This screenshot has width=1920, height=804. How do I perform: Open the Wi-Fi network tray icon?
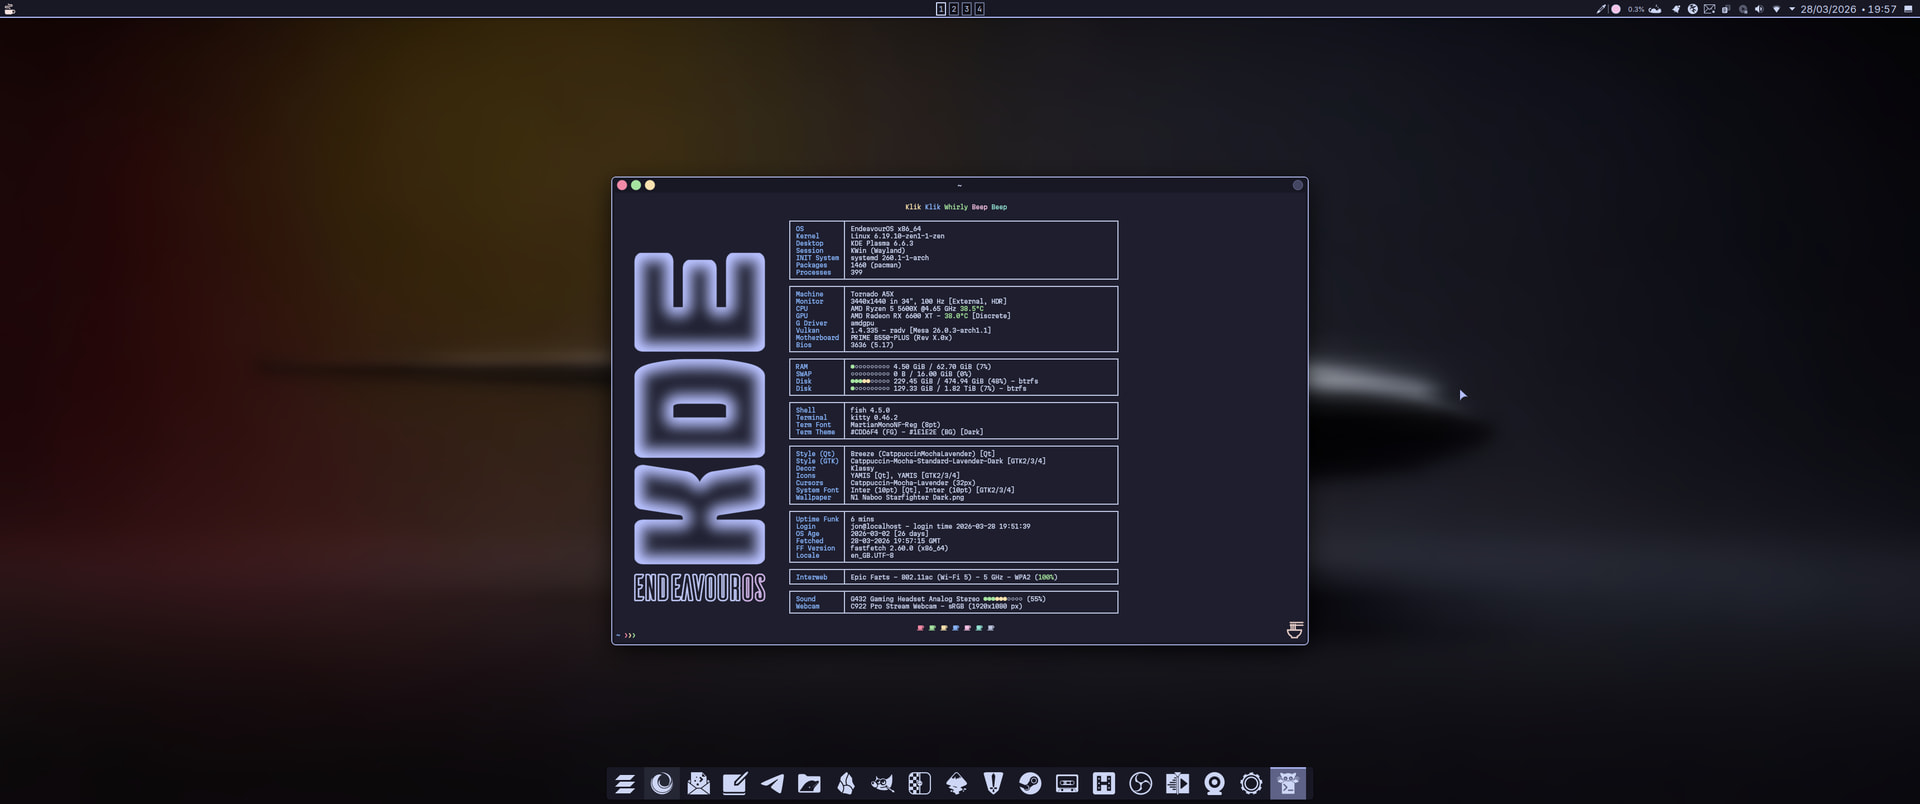tap(1776, 9)
